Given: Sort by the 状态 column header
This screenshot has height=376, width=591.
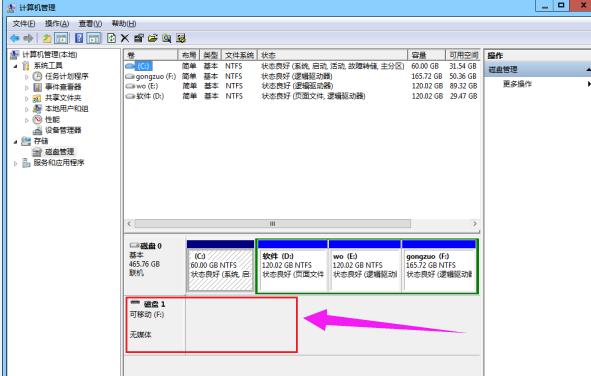Looking at the screenshot, I should (x=332, y=55).
